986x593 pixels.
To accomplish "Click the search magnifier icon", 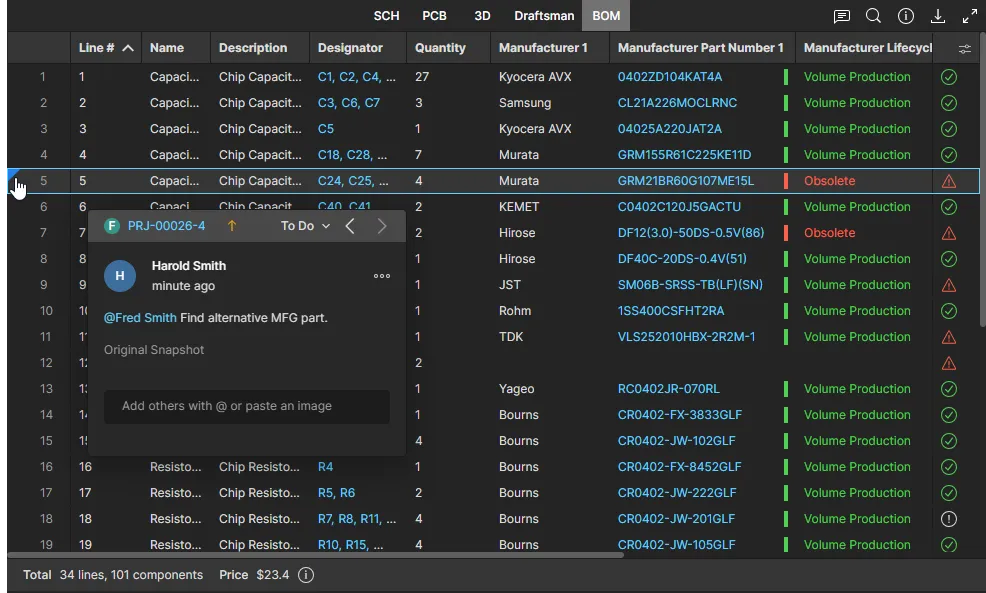I will pyautogui.click(x=873, y=16).
